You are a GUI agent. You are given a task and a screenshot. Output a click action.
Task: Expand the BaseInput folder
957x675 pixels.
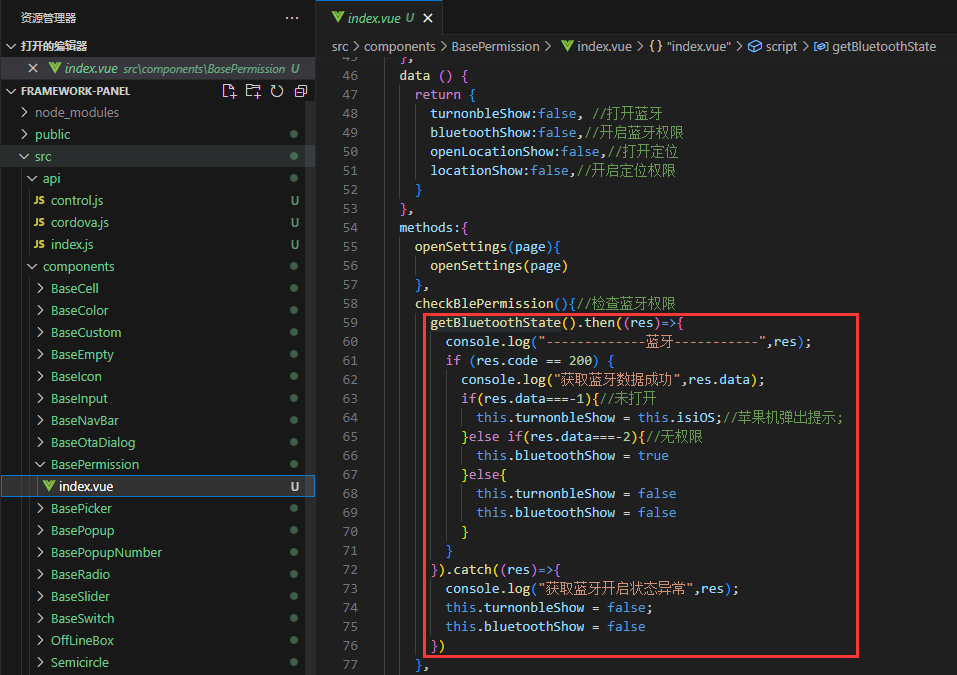(40, 399)
